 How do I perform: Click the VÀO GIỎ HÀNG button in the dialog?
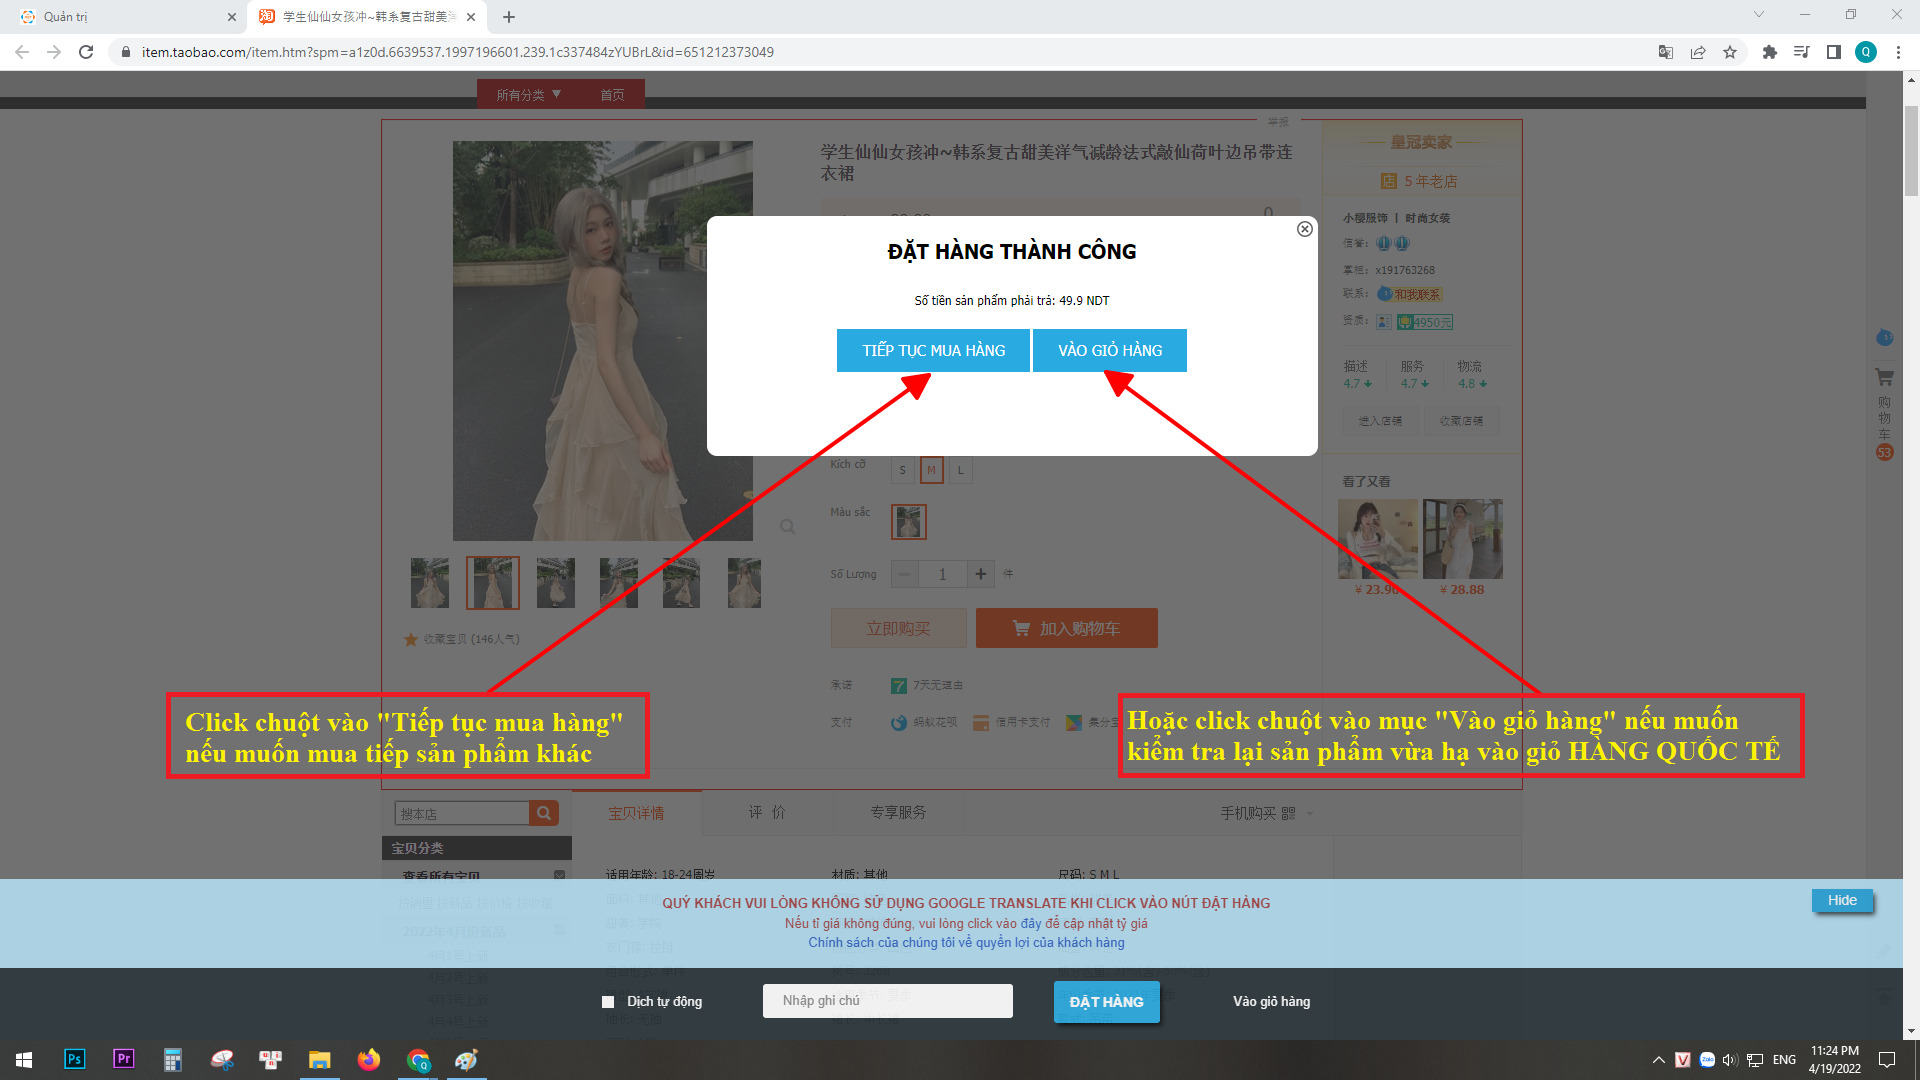tap(1110, 350)
